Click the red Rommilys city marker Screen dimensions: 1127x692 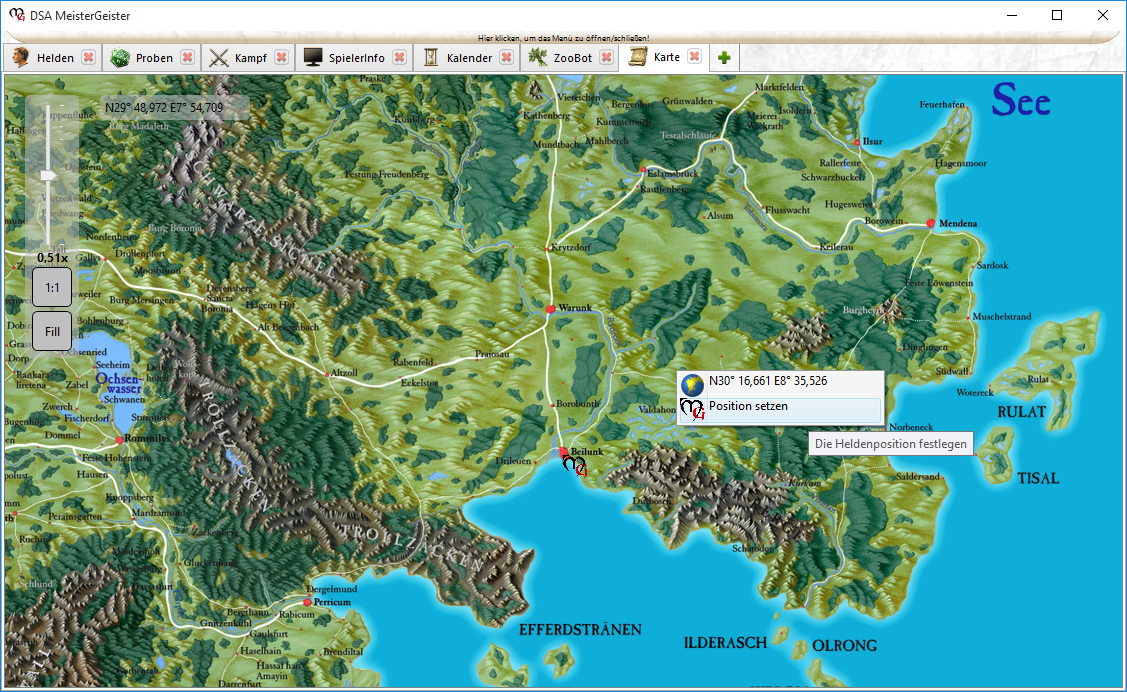[119, 440]
